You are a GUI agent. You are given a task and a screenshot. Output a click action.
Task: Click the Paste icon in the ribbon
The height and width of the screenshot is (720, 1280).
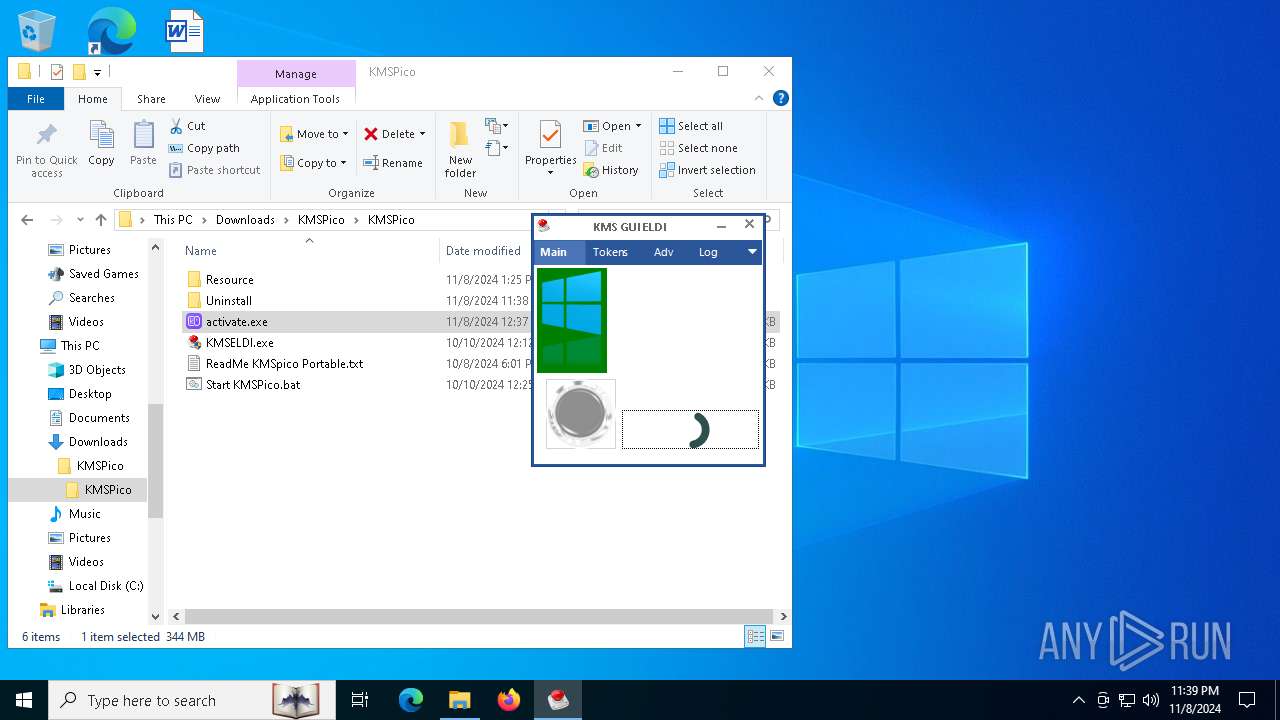143,135
